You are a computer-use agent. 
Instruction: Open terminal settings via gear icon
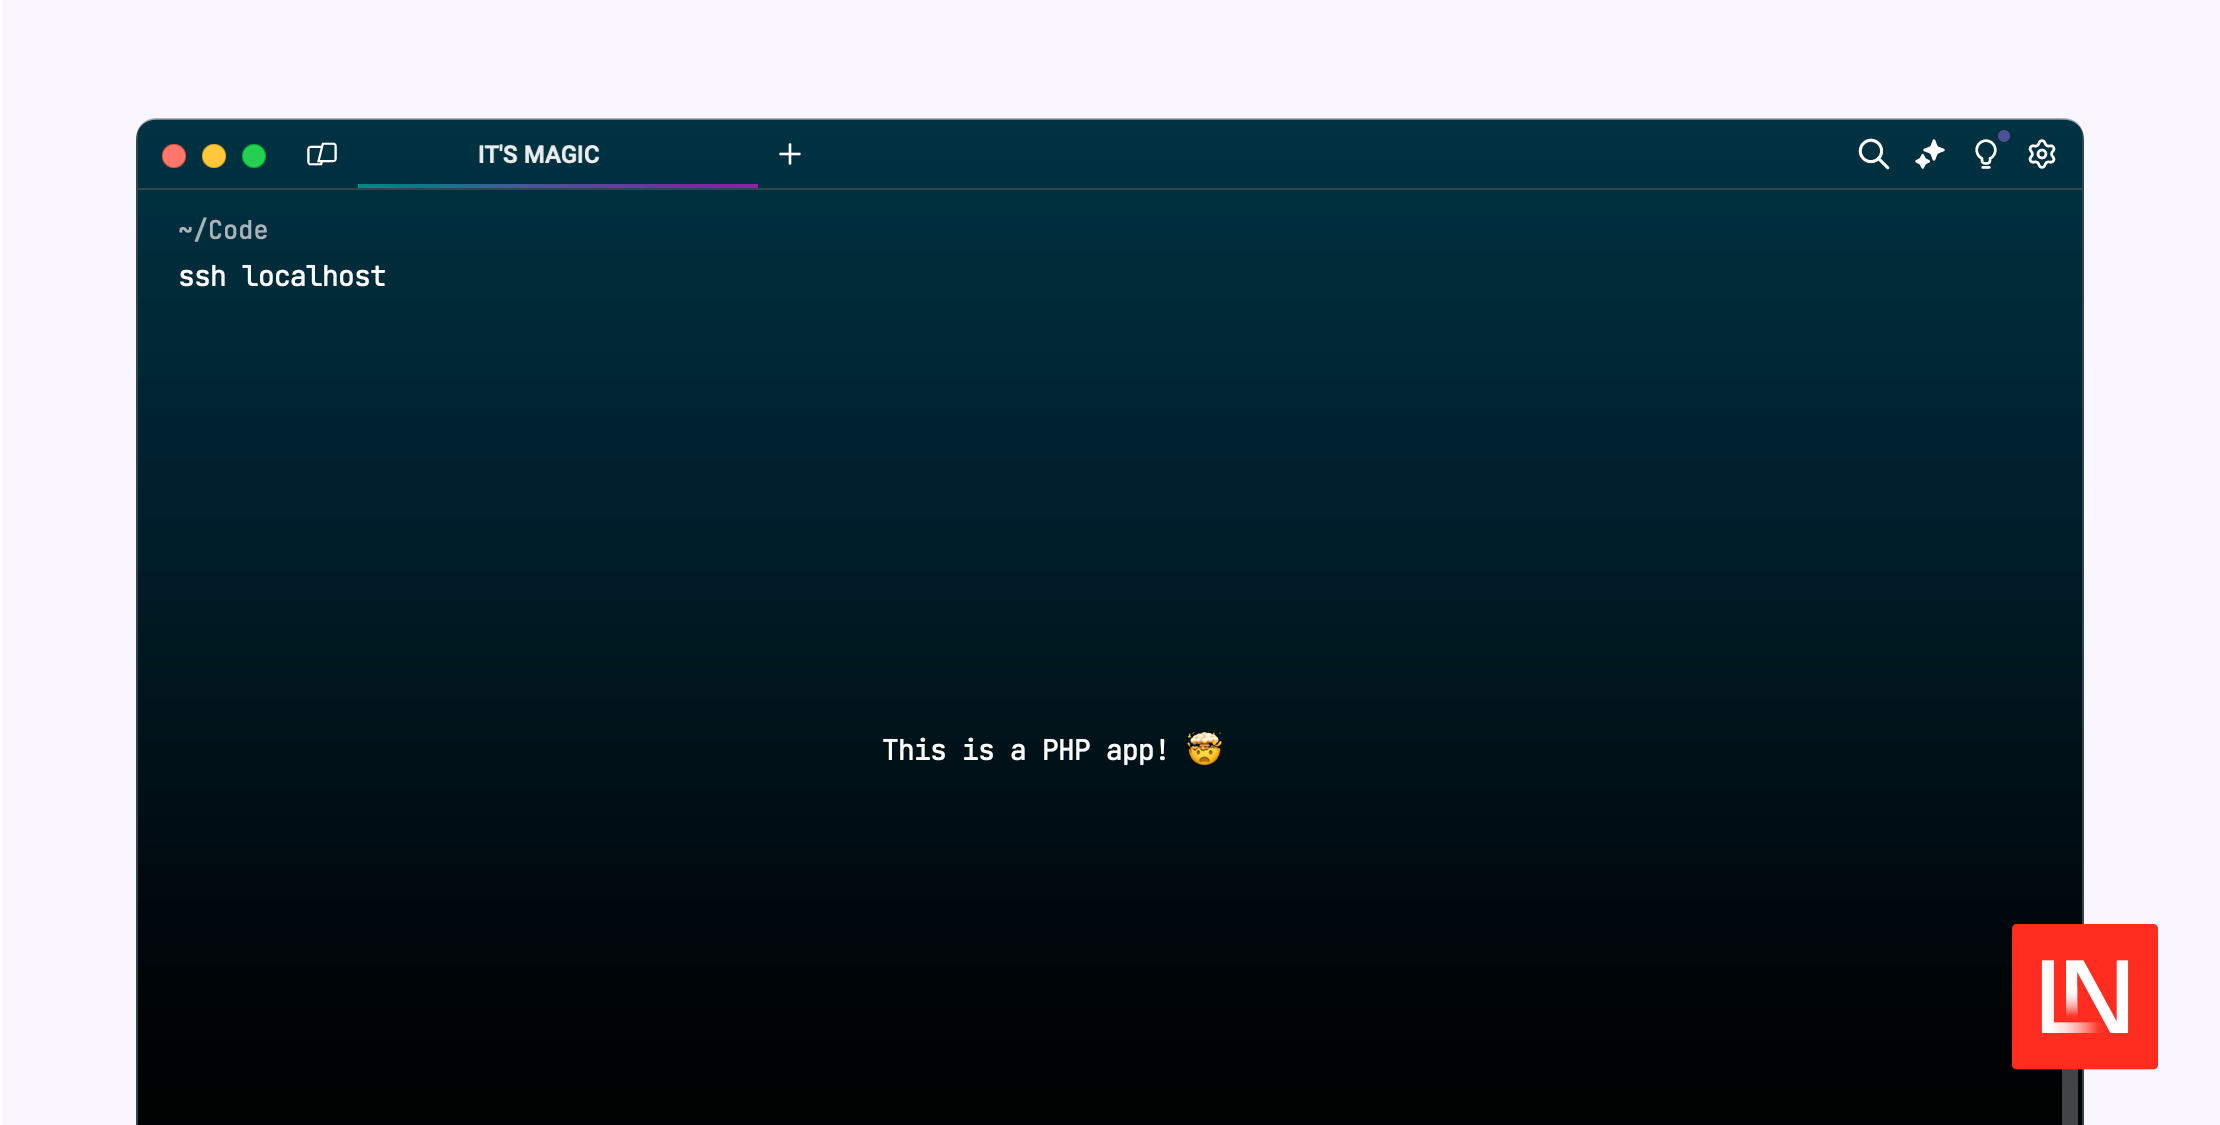(2044, 154)
